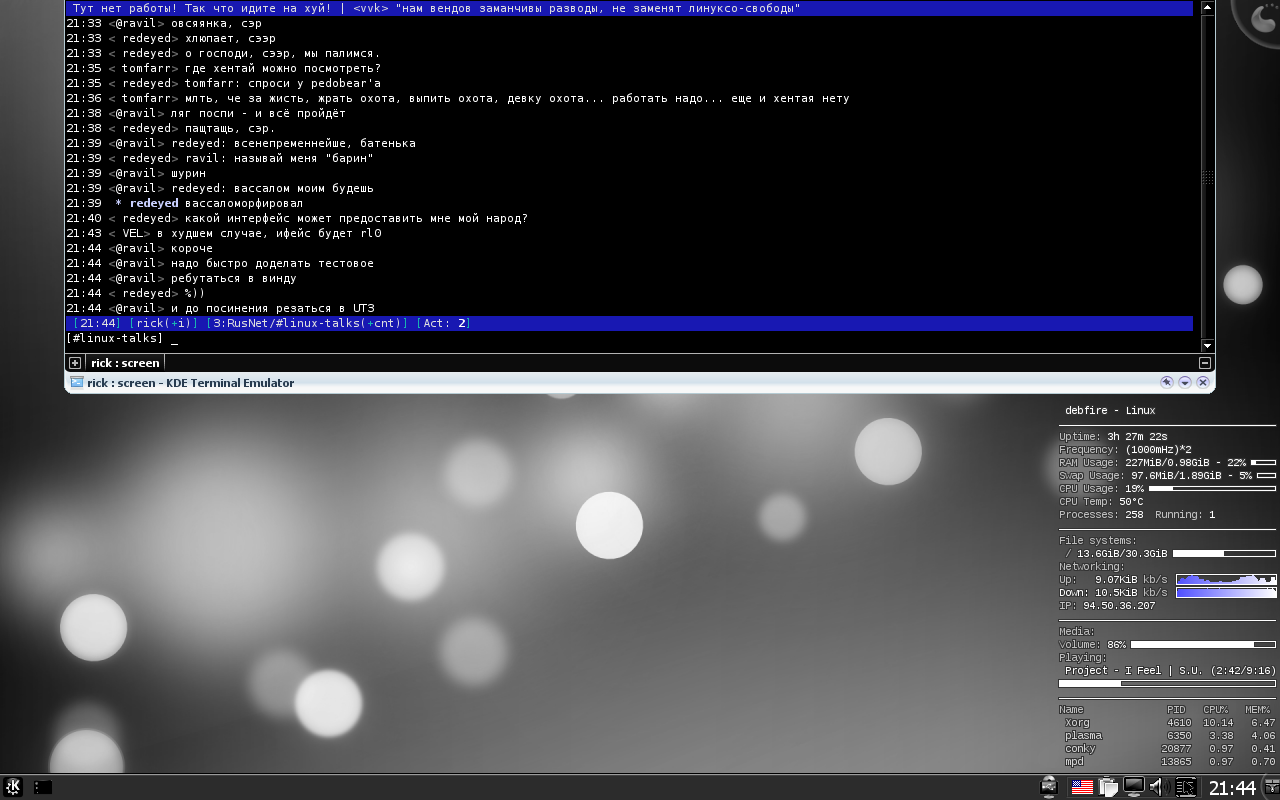Click the terminal scrollbar down arrow
1280x800 pixels.
[1207, 345]
